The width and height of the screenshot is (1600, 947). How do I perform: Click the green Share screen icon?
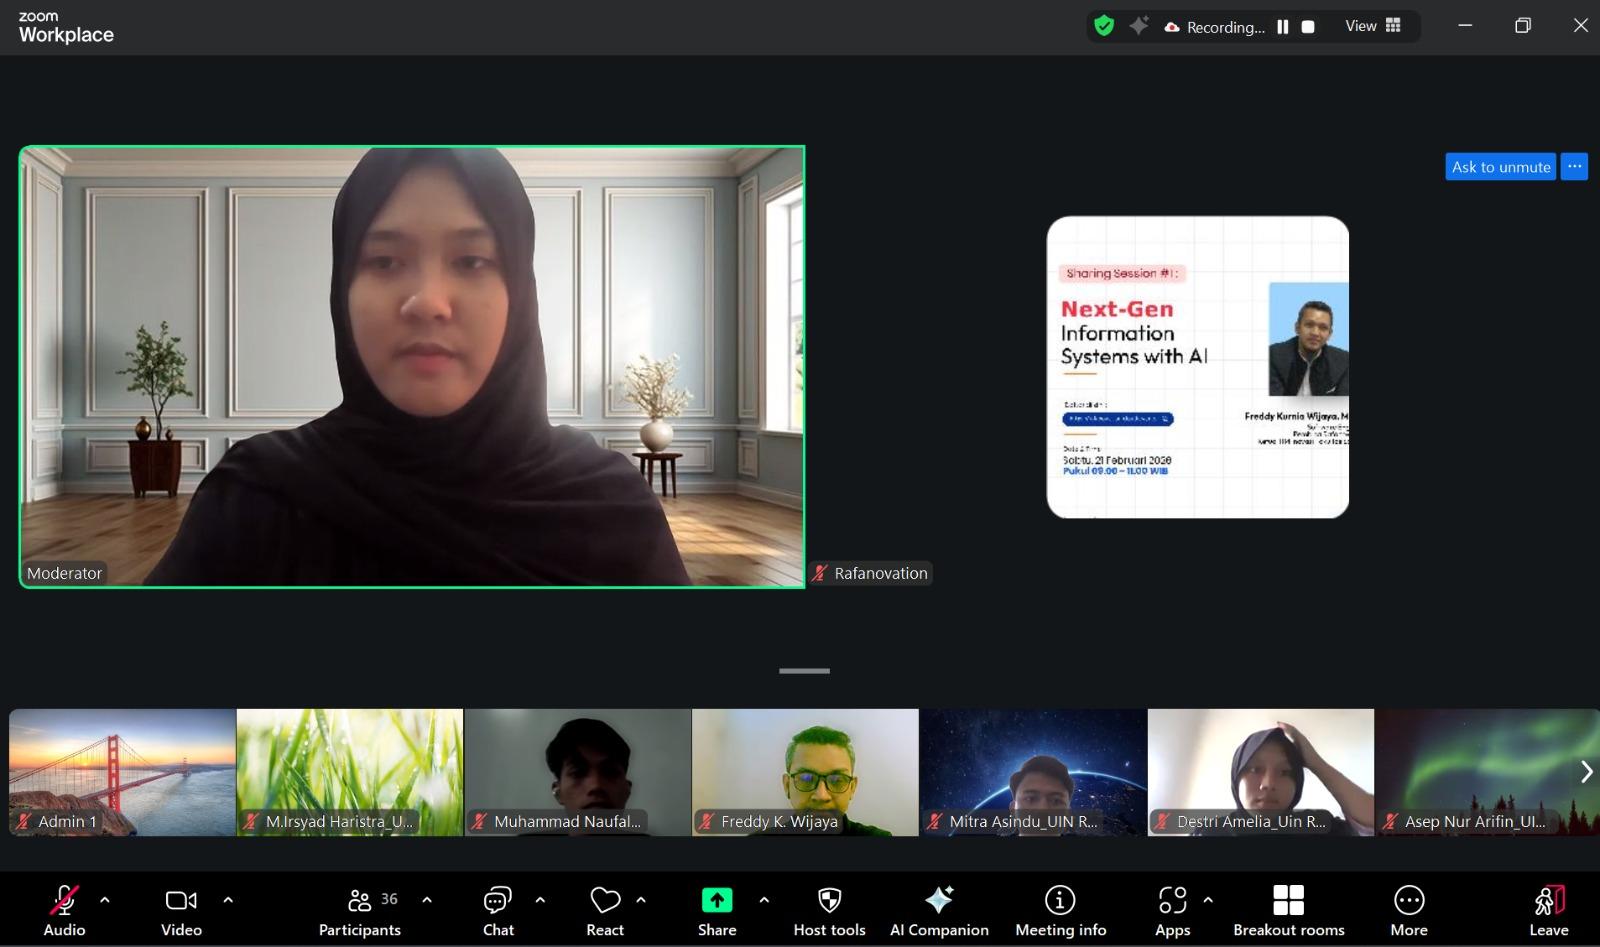[717, 901]
